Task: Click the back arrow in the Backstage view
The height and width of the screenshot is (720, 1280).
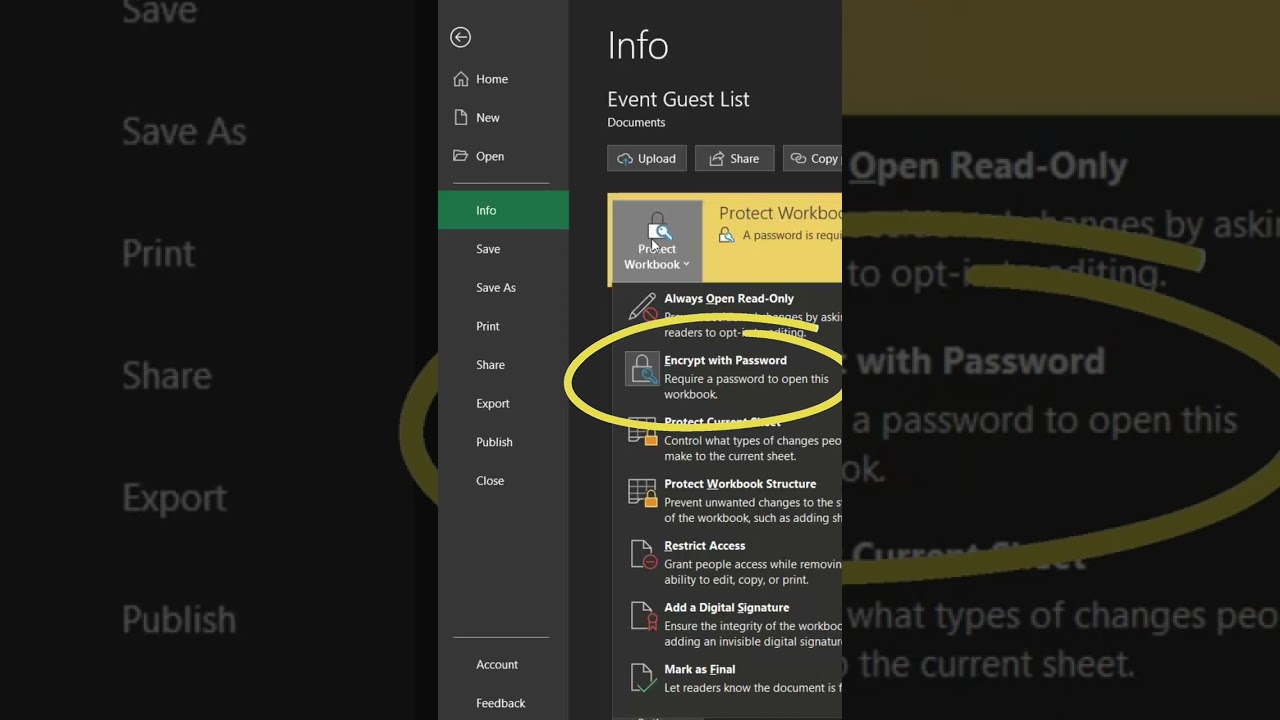Action: (460, 37)
